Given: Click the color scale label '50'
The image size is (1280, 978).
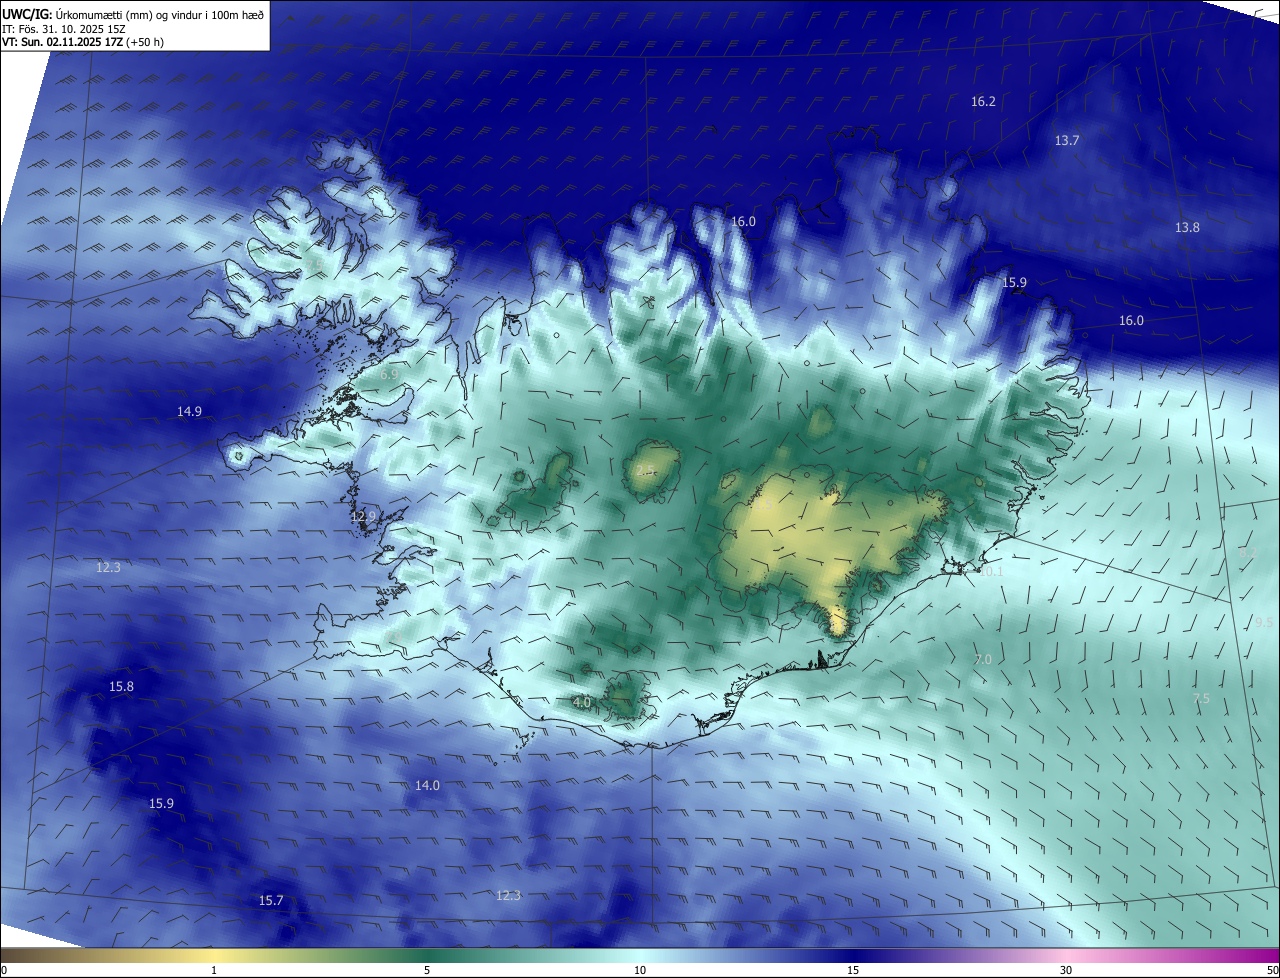Looking at the screenshot, I should click(x=1272, y=971).
